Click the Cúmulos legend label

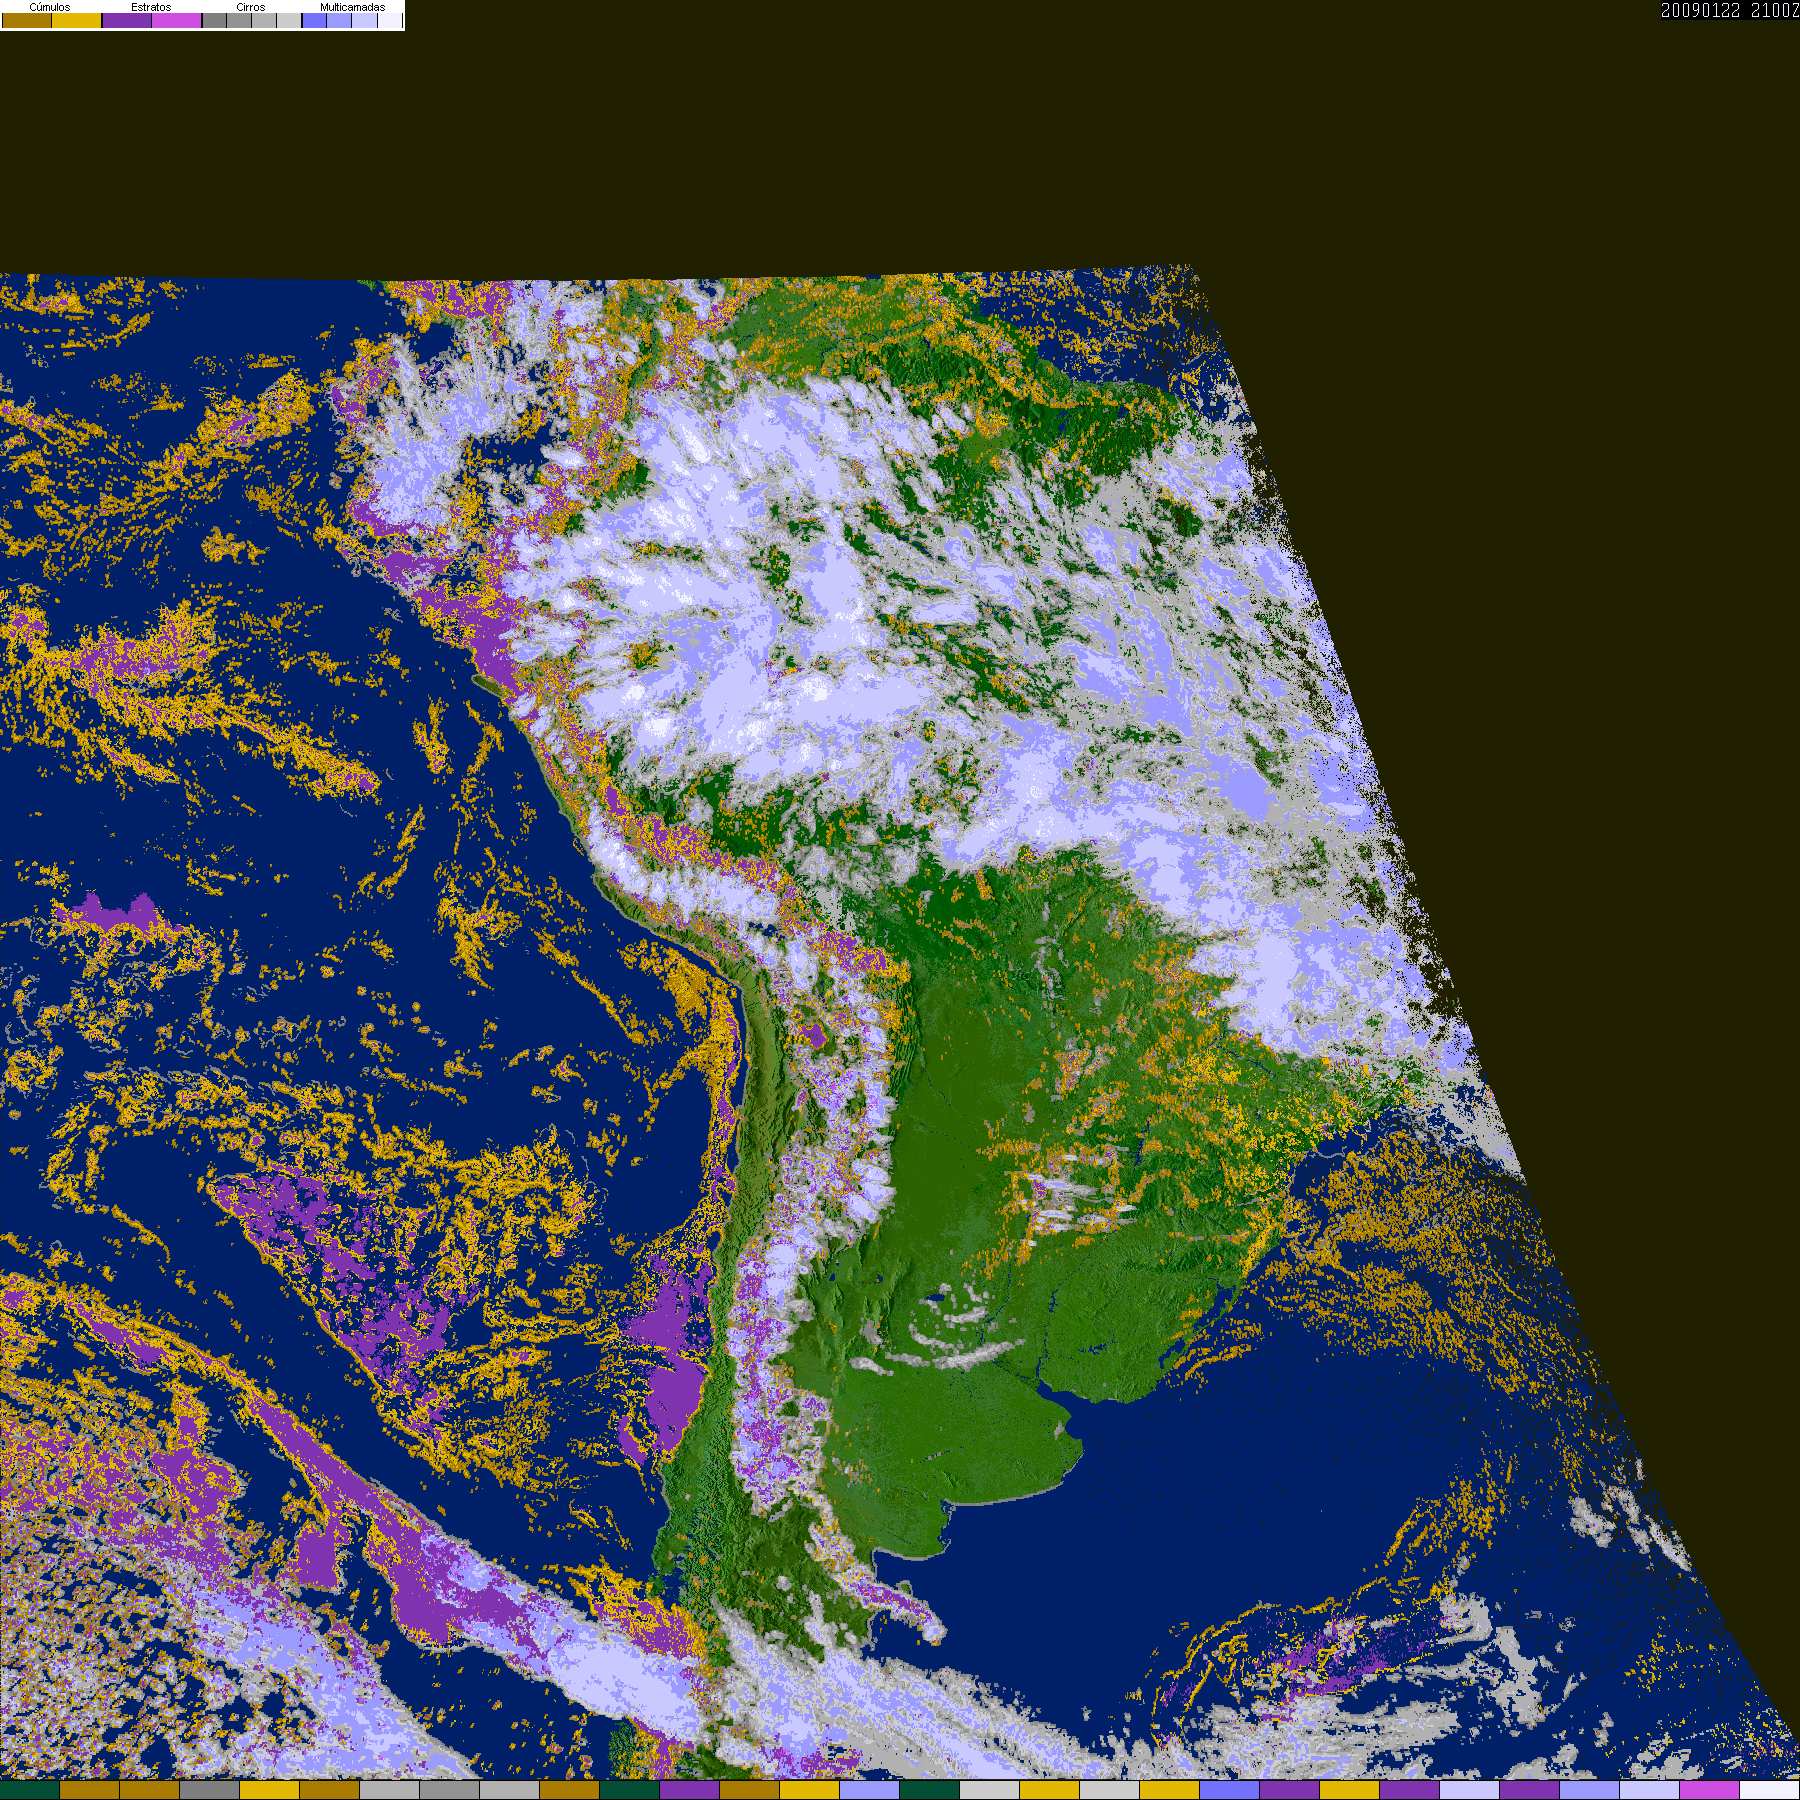pos(50,7)
